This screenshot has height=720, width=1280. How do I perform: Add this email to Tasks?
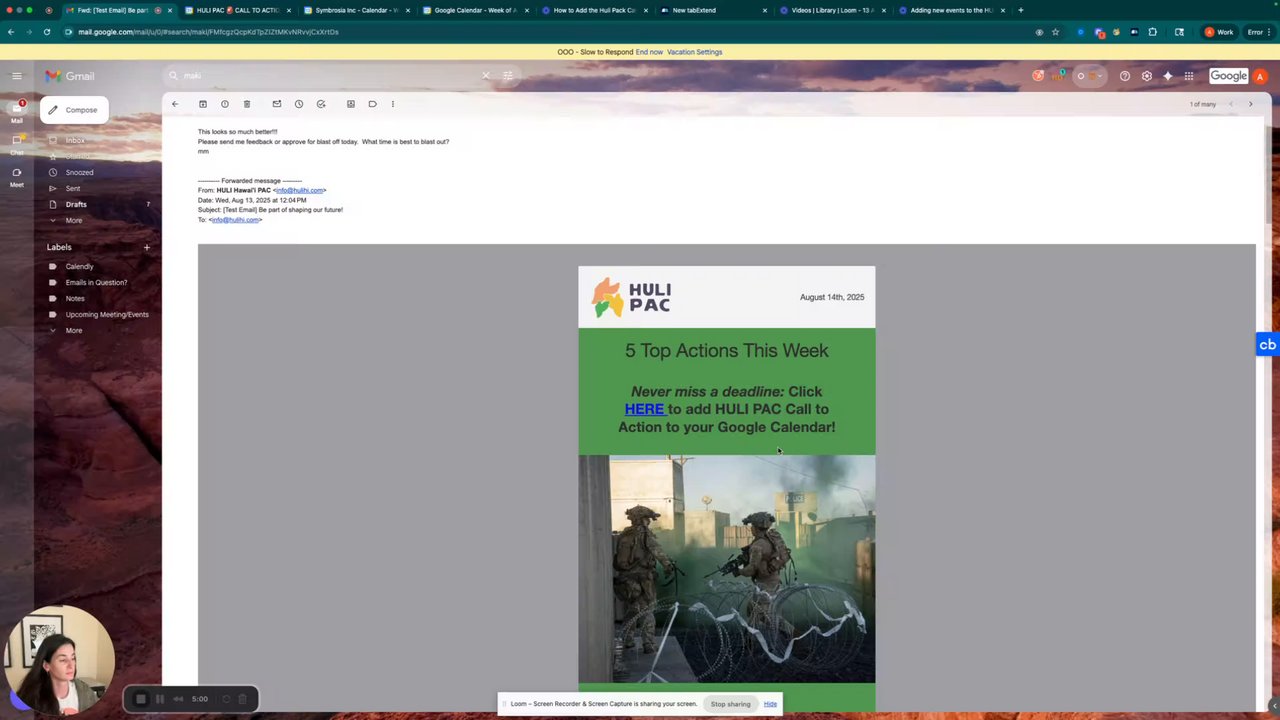pyautogui.click(x=321, y=104)
